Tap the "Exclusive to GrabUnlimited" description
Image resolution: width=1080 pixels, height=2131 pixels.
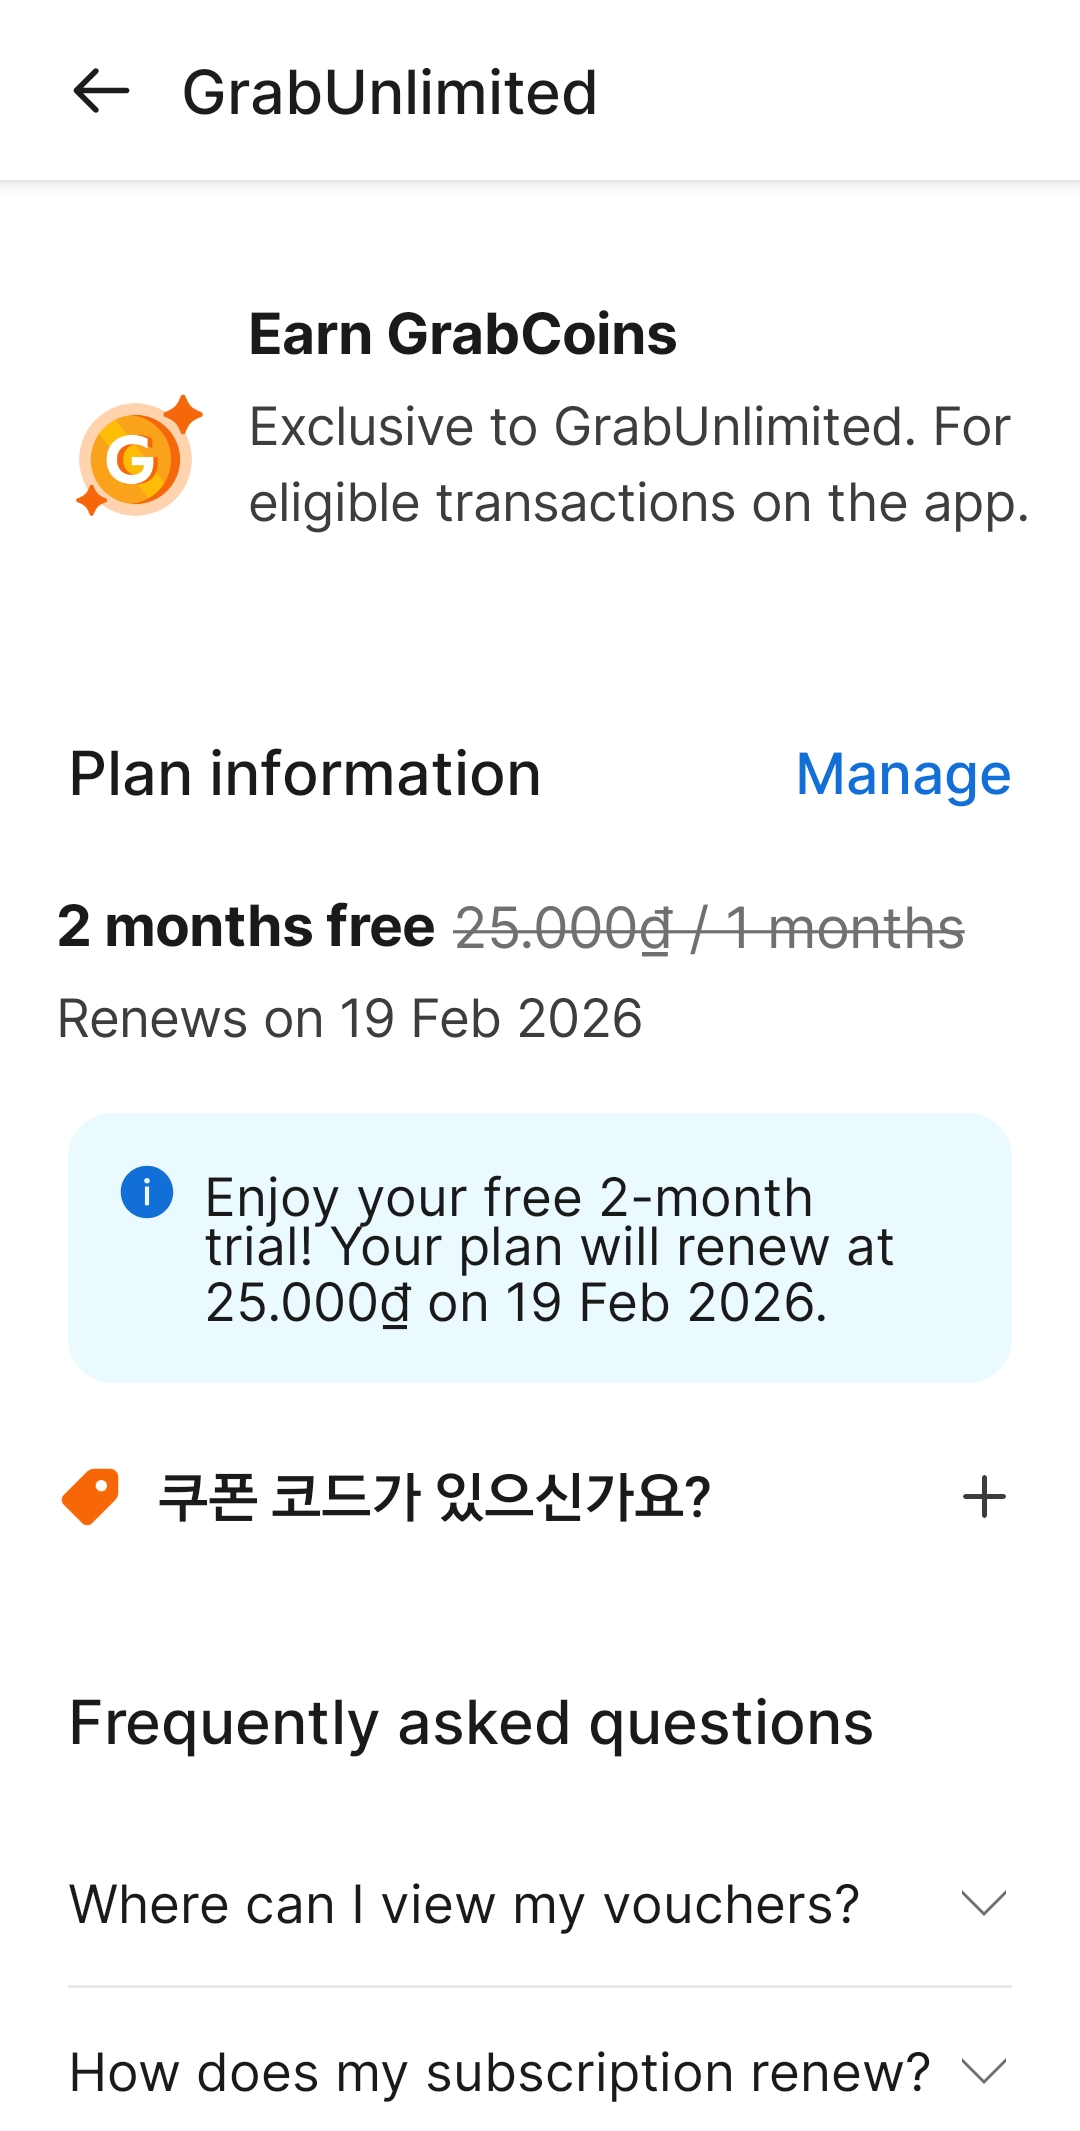tap(638, 465)
